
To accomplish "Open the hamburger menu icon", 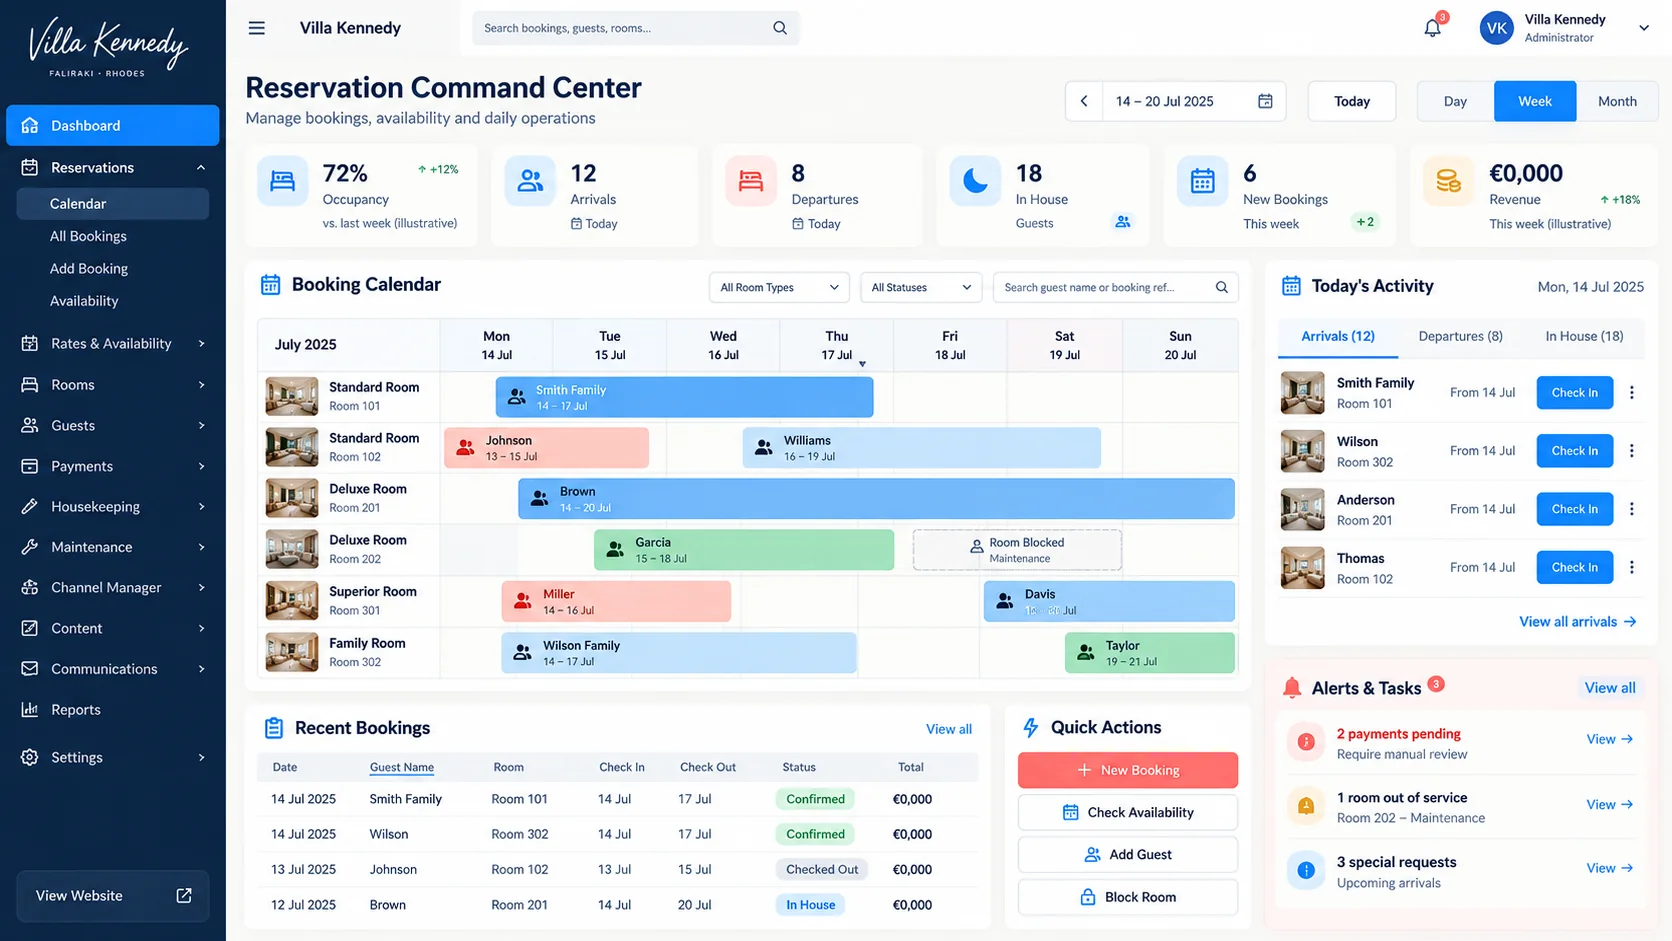I will click(257, 28).
